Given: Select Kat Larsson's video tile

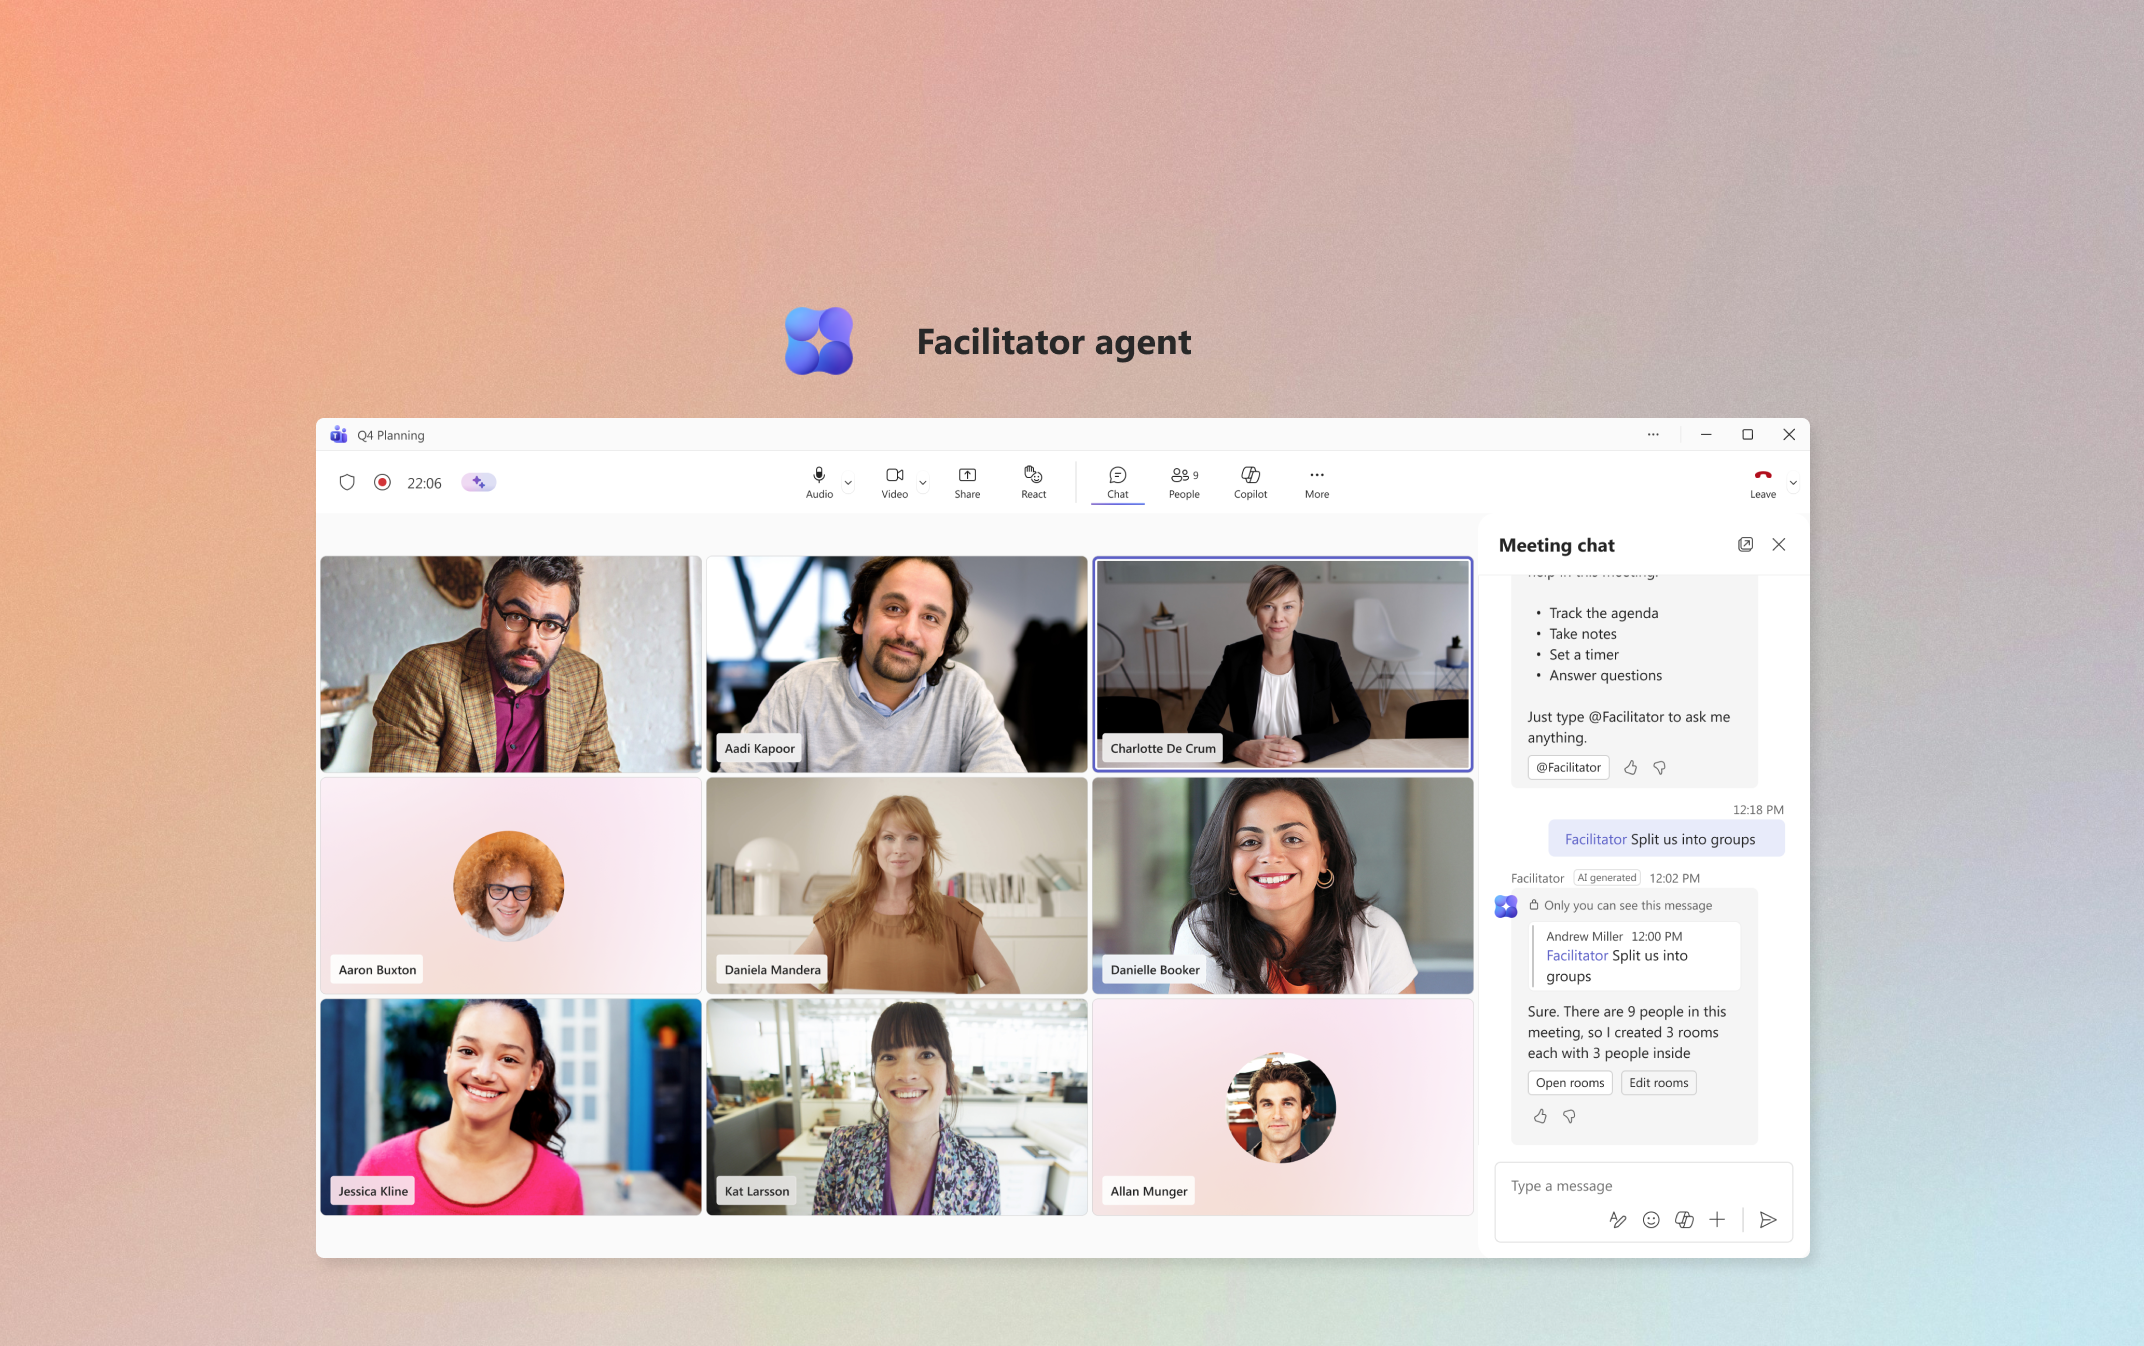Looking at the screenshot, I should click(896, 1107).
